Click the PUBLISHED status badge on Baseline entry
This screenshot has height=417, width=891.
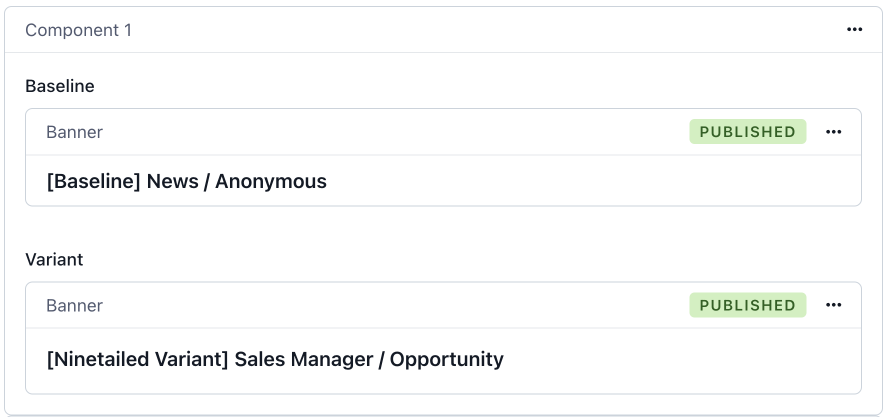coord(747,132)
